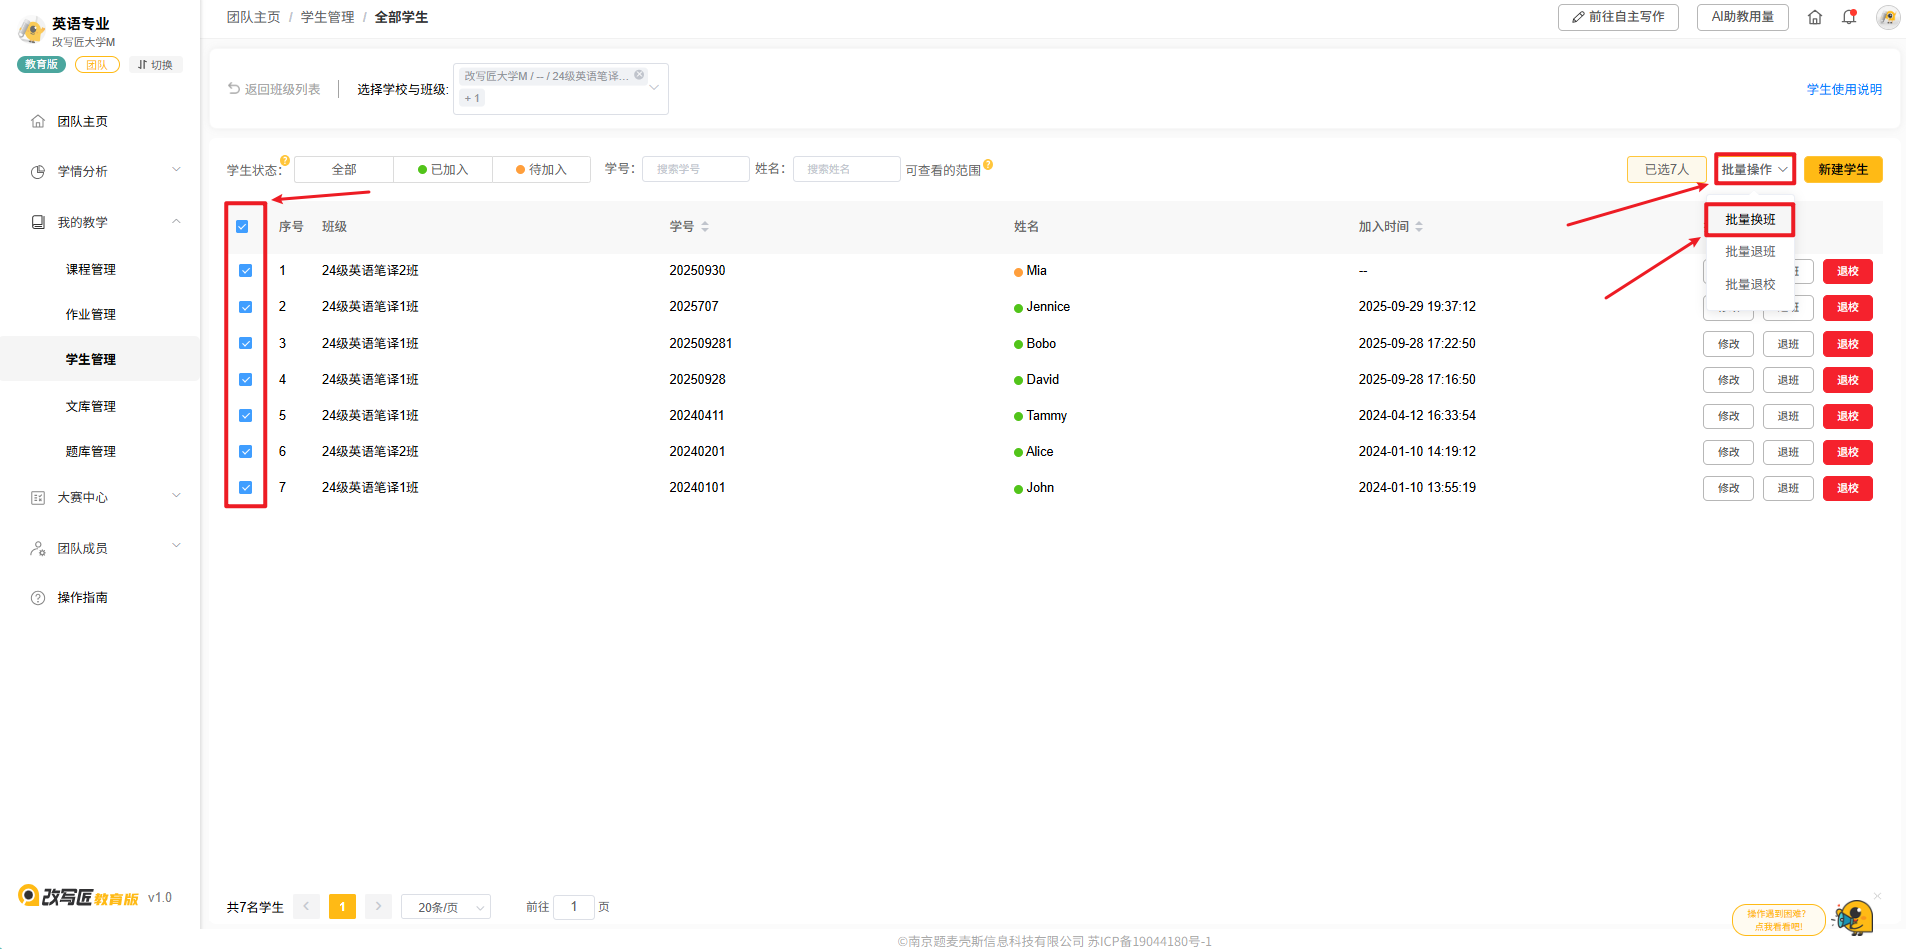
Task: Open the 20条/页 page size dropdown
Action: coord(446,907)
